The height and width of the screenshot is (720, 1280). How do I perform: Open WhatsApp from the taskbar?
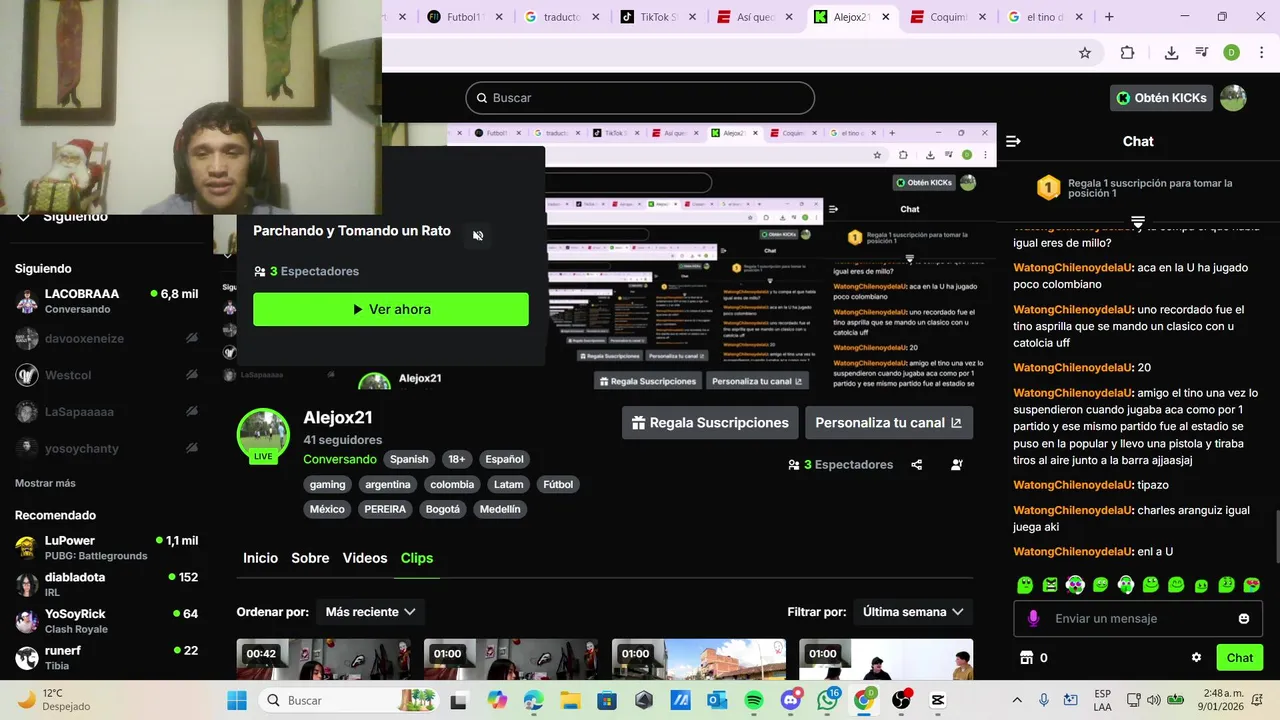pos(827,700)
